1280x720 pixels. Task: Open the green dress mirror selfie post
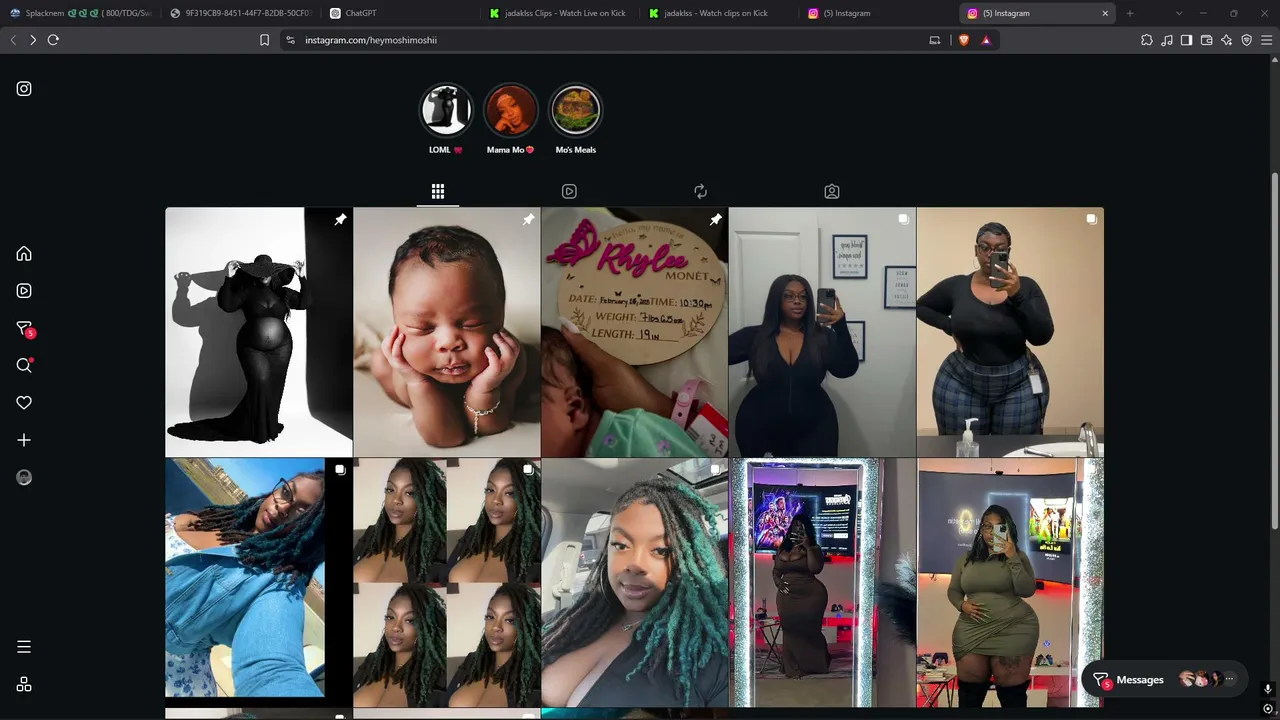click(1010, 583)
